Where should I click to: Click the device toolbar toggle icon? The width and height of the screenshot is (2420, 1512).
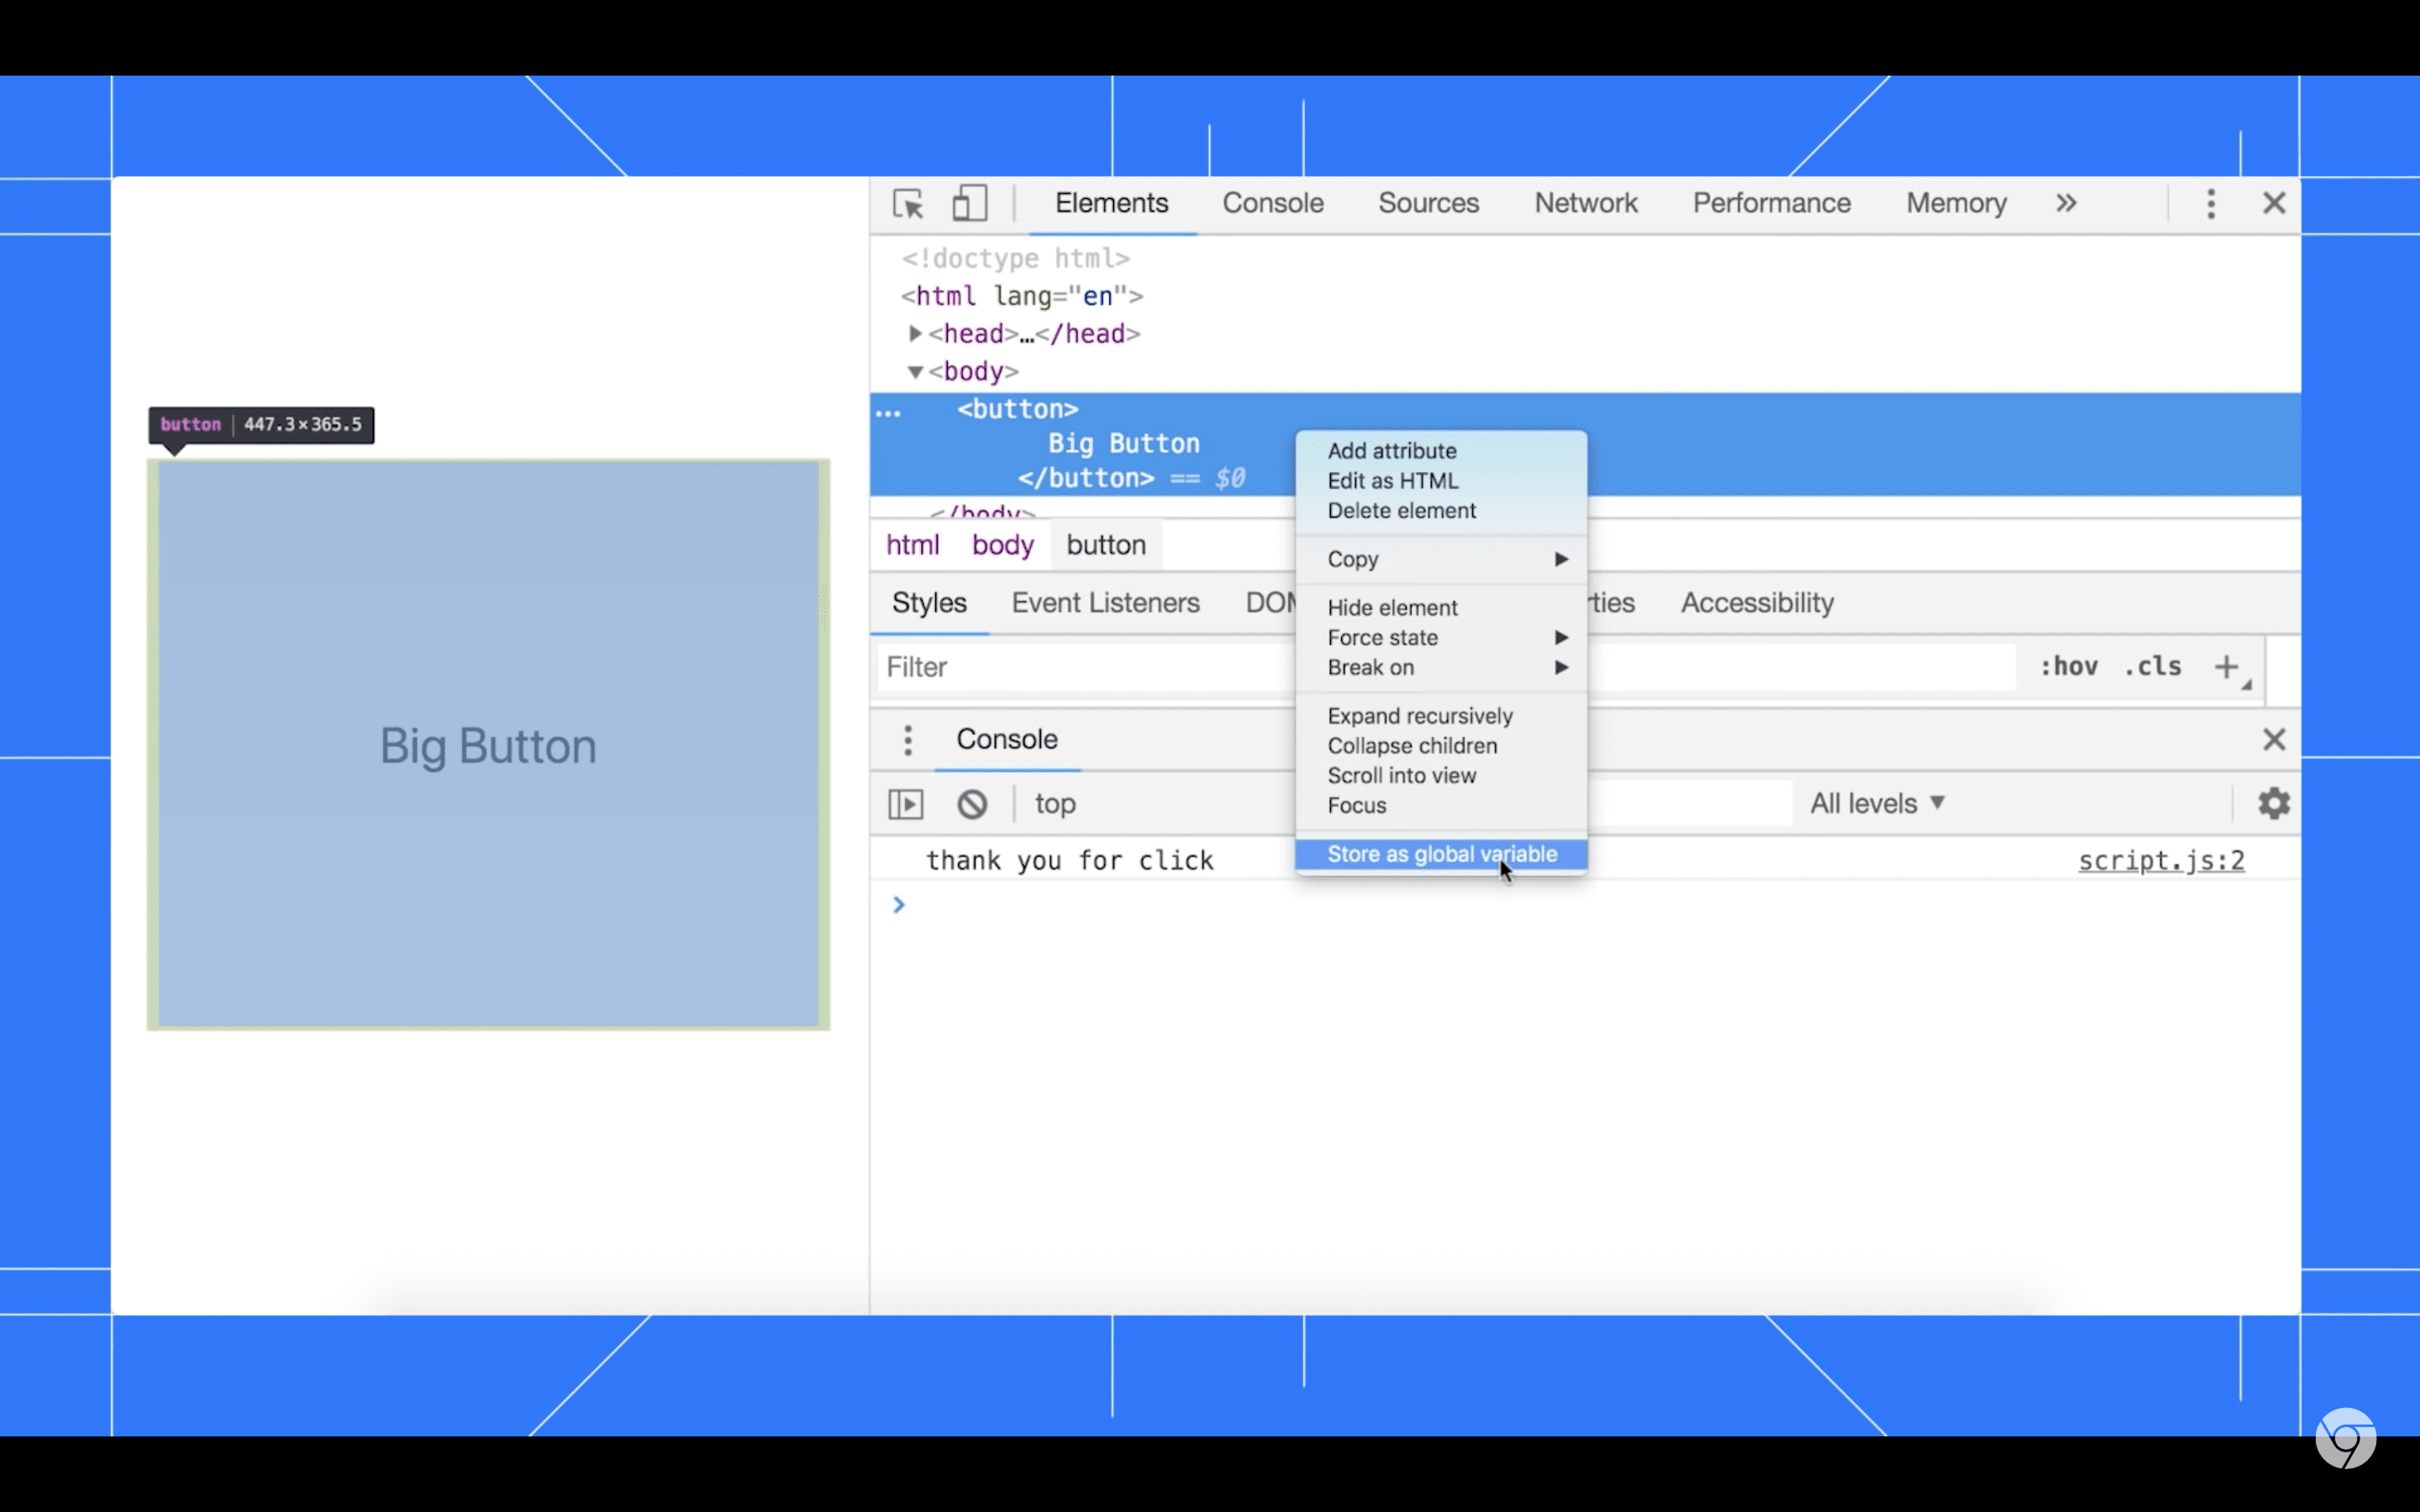pyautogui.click(x=969, y=204)
